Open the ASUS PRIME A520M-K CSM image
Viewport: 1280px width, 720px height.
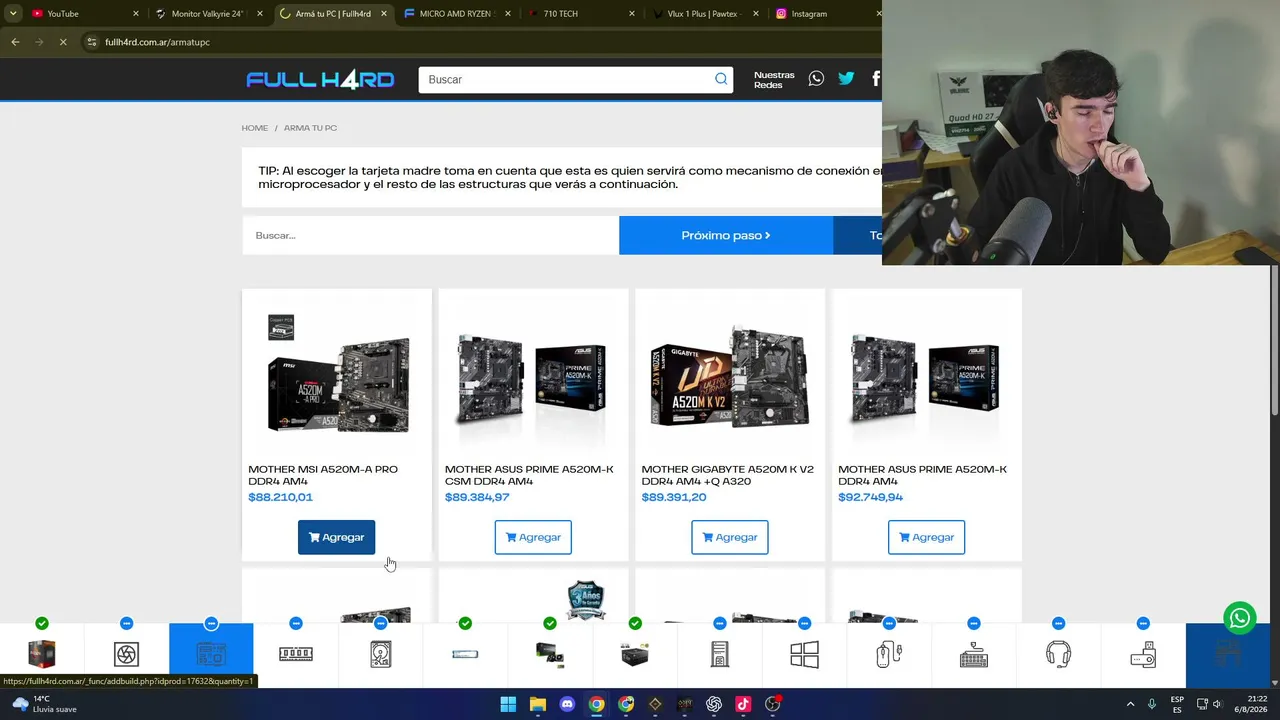pos(533,378)
